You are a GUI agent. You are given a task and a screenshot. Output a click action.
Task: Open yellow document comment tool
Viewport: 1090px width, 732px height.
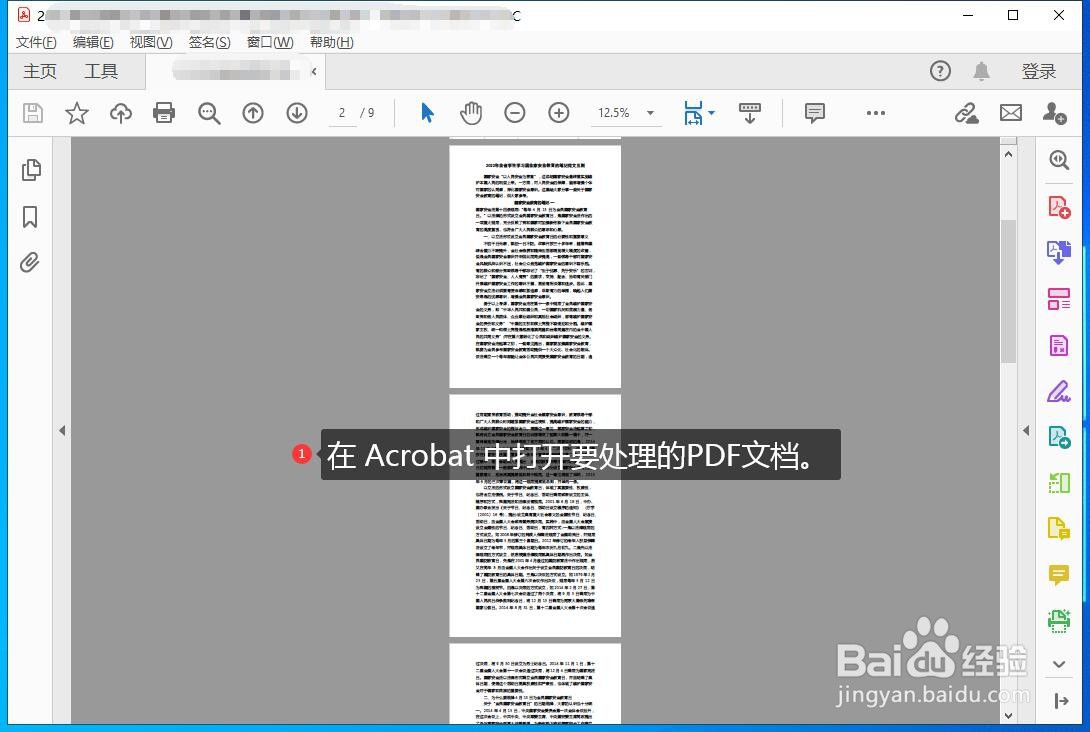point(1059,528)
